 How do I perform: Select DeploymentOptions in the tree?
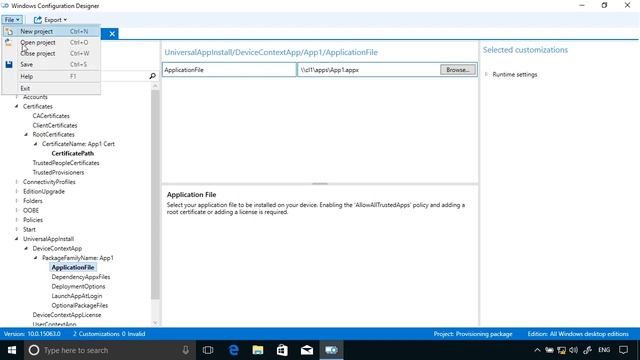78,286
